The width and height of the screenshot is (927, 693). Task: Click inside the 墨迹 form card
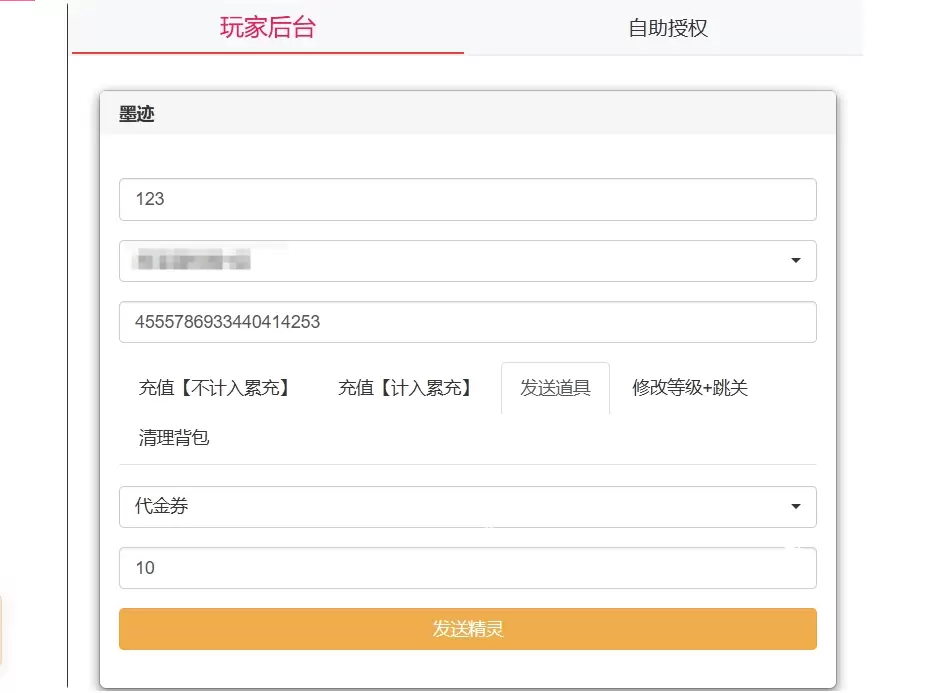466,465
